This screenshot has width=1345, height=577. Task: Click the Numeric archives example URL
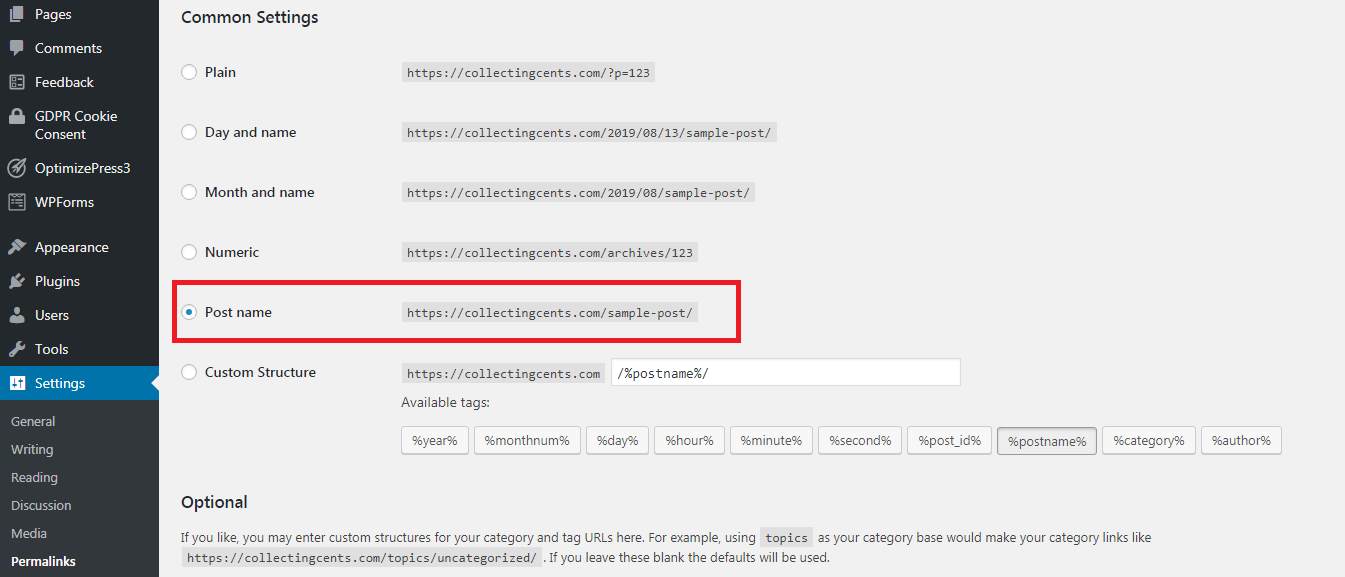[x=549, y=252]
